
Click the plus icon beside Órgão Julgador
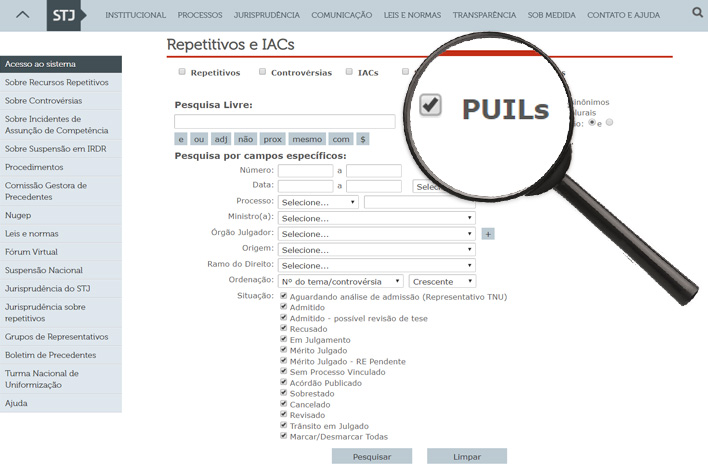point(488,234)
